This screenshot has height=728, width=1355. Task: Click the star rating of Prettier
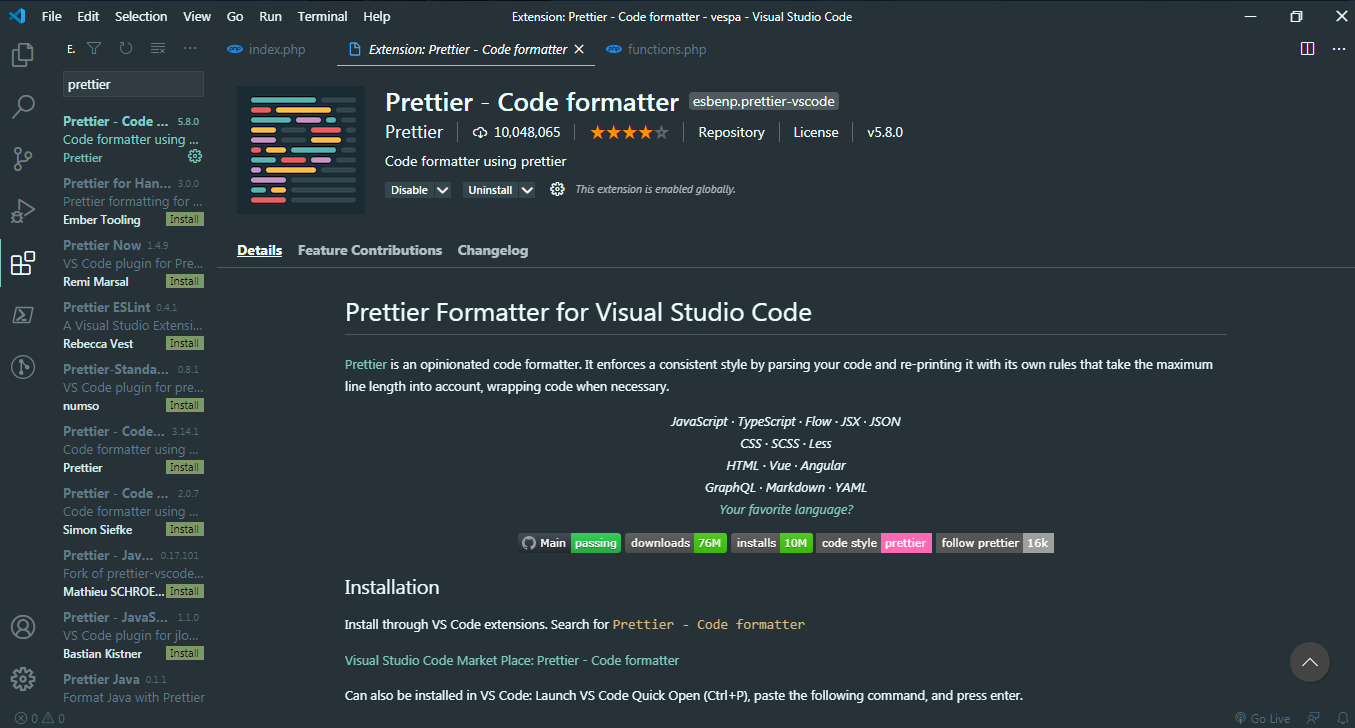click(629, 132)
